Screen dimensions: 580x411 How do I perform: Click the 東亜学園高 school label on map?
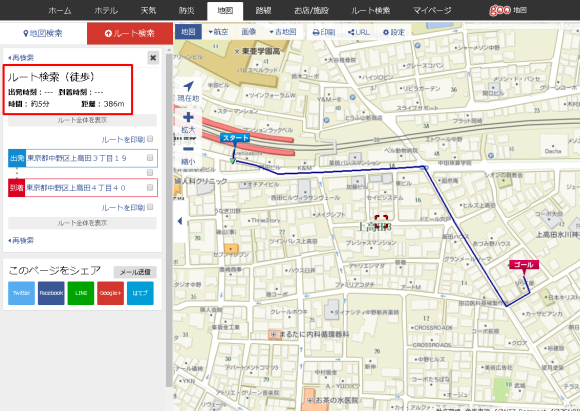[261, 51]
